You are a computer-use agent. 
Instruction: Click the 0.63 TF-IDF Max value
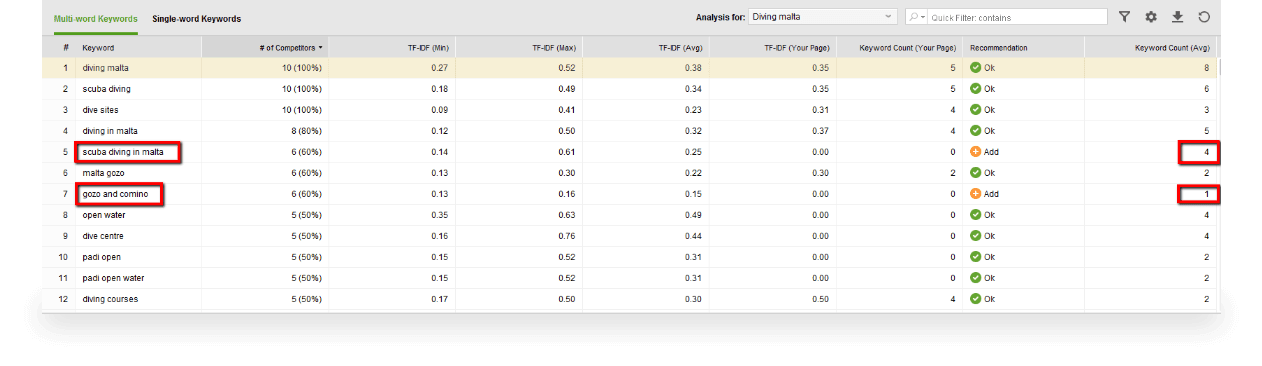[x=566, y=215]
